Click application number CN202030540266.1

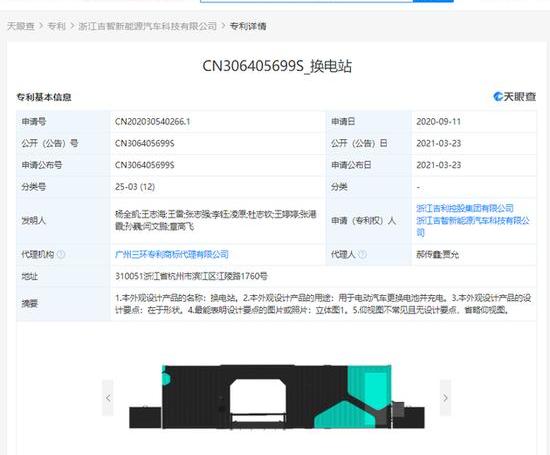[x=153, y=122]
